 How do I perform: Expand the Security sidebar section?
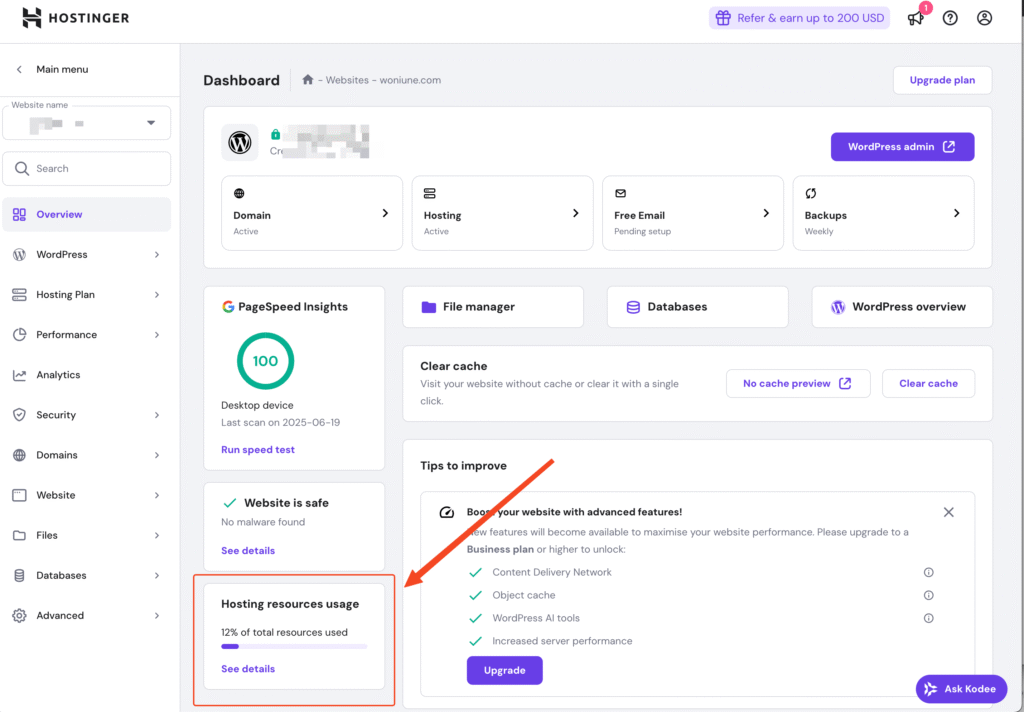pos(87,415)
